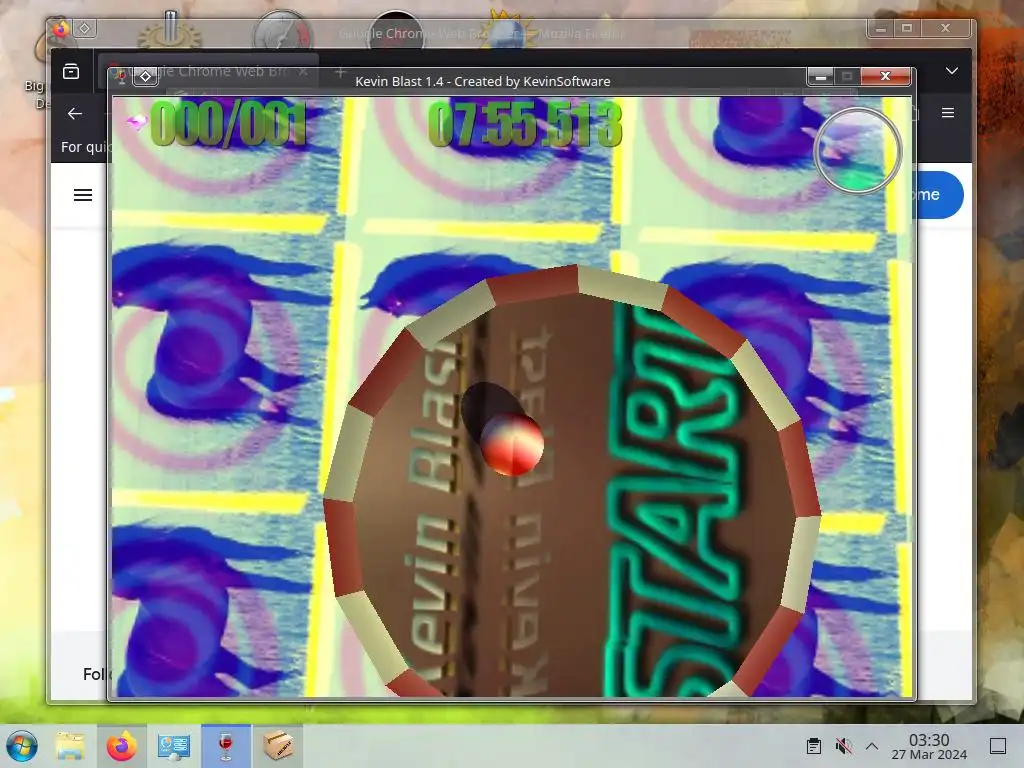This screenshot has width=1024, height=768.
Task: Open the package box taskbar icon
Action: [x=278, y=746]
